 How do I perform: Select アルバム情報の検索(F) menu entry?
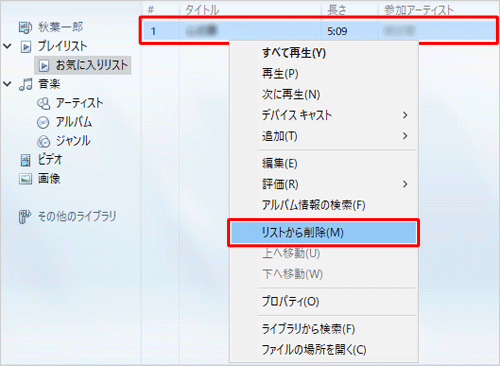324,205
